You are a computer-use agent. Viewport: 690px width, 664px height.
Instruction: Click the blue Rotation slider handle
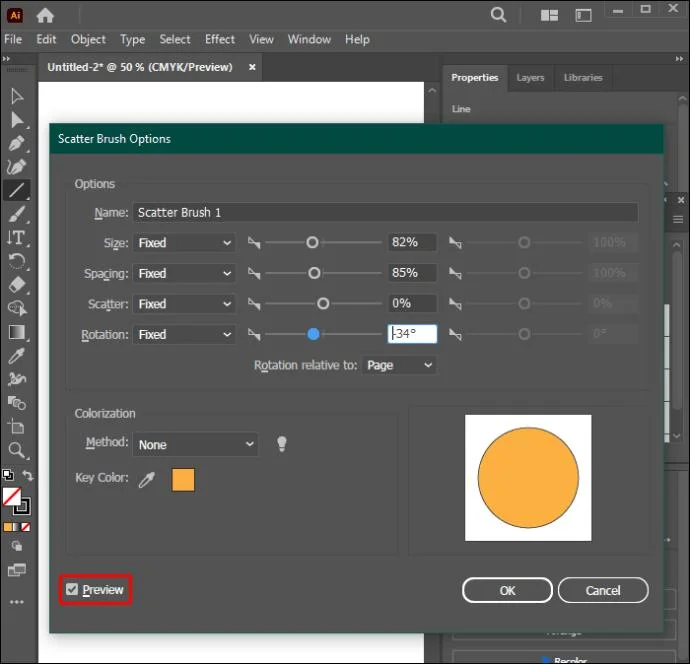click(x=313, y=334)
